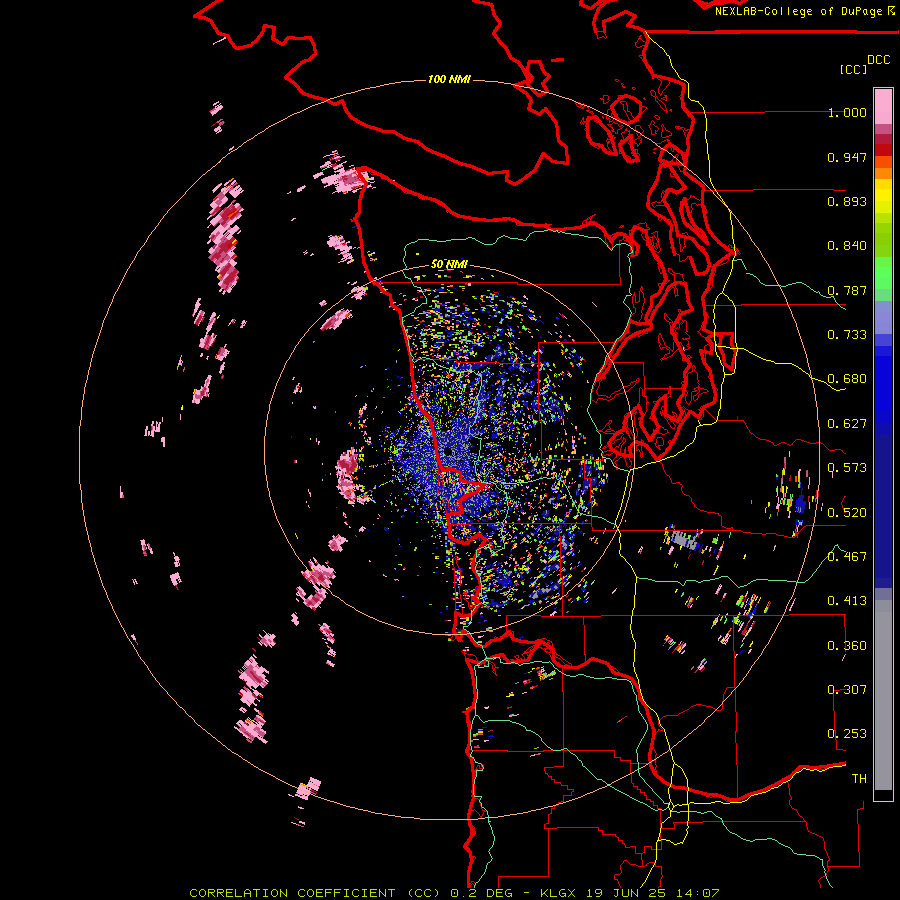Click the 0.573 scale value
The image size is (900, 900).
[x=847, y=468]
